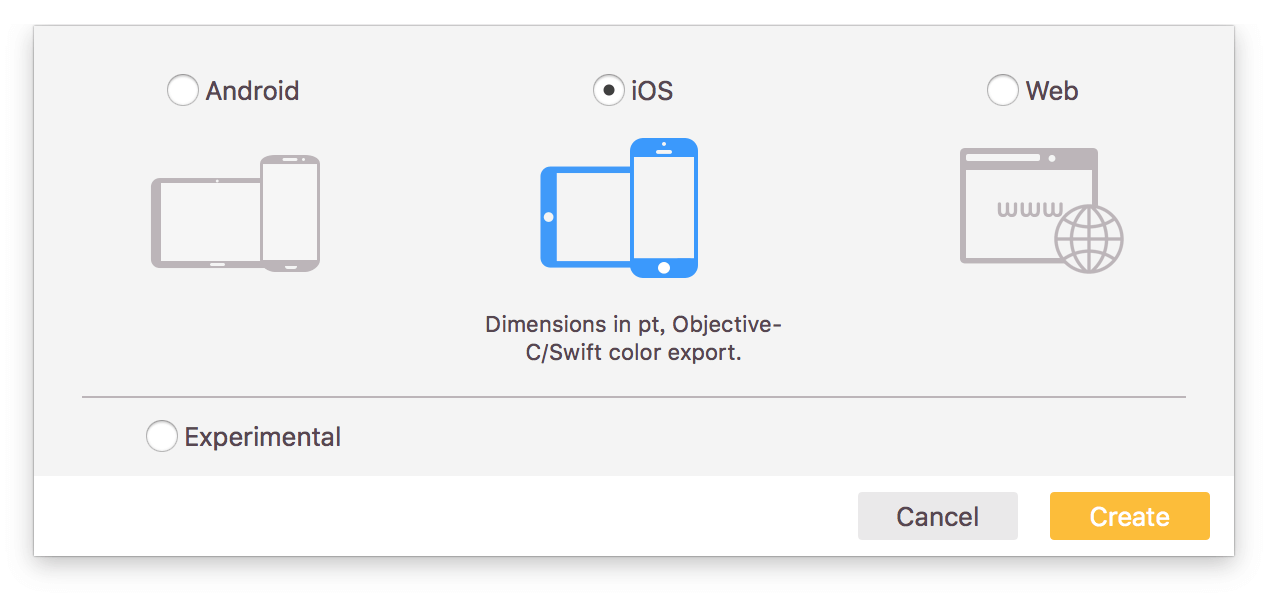Choose the Web radio button

[1002, 91]
